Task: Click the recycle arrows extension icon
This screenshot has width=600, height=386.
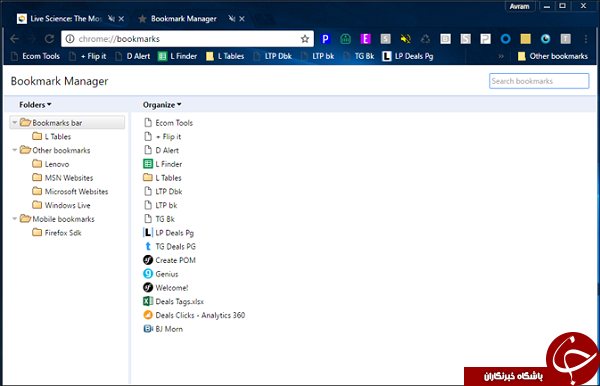Action: click(426, 39)
